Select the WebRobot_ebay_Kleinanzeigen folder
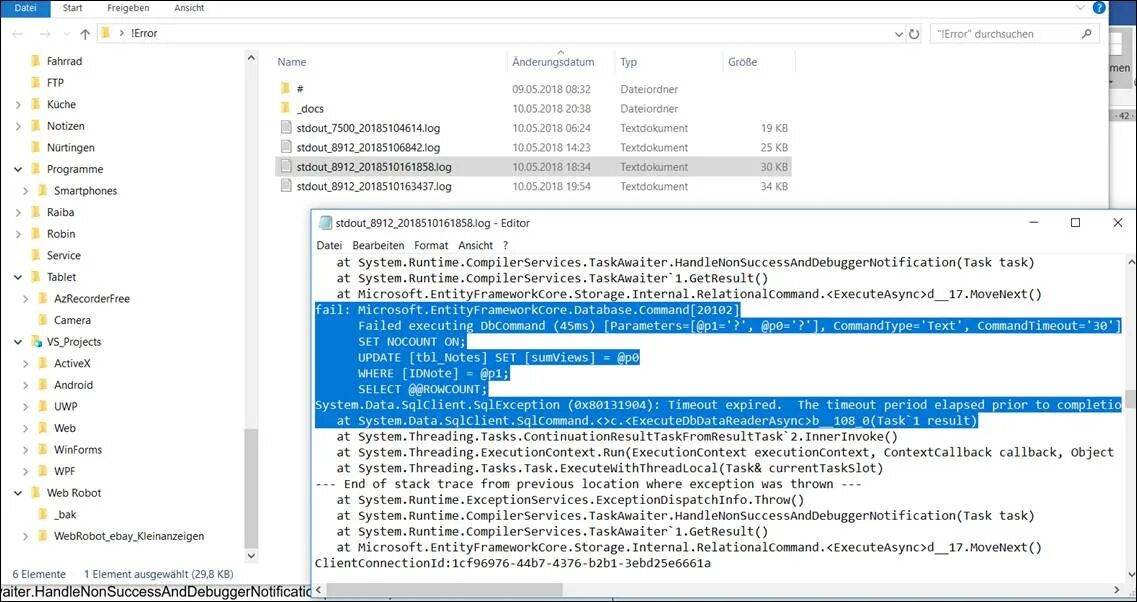Image resolution: width=1137 pixels, height=602 pixels. [x=129, y=536]
